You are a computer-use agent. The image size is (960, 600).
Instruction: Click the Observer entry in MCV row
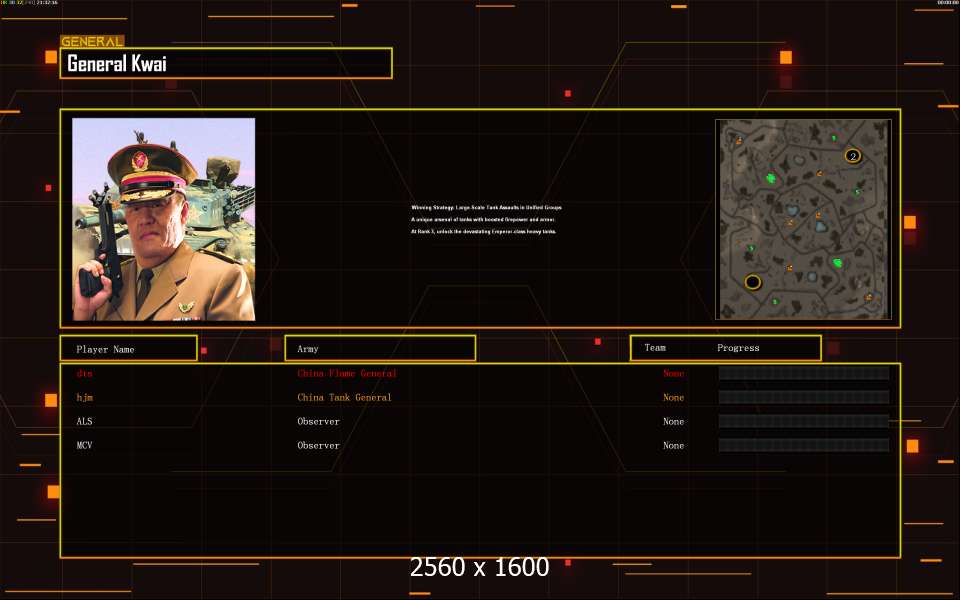[x=318, y=445]
